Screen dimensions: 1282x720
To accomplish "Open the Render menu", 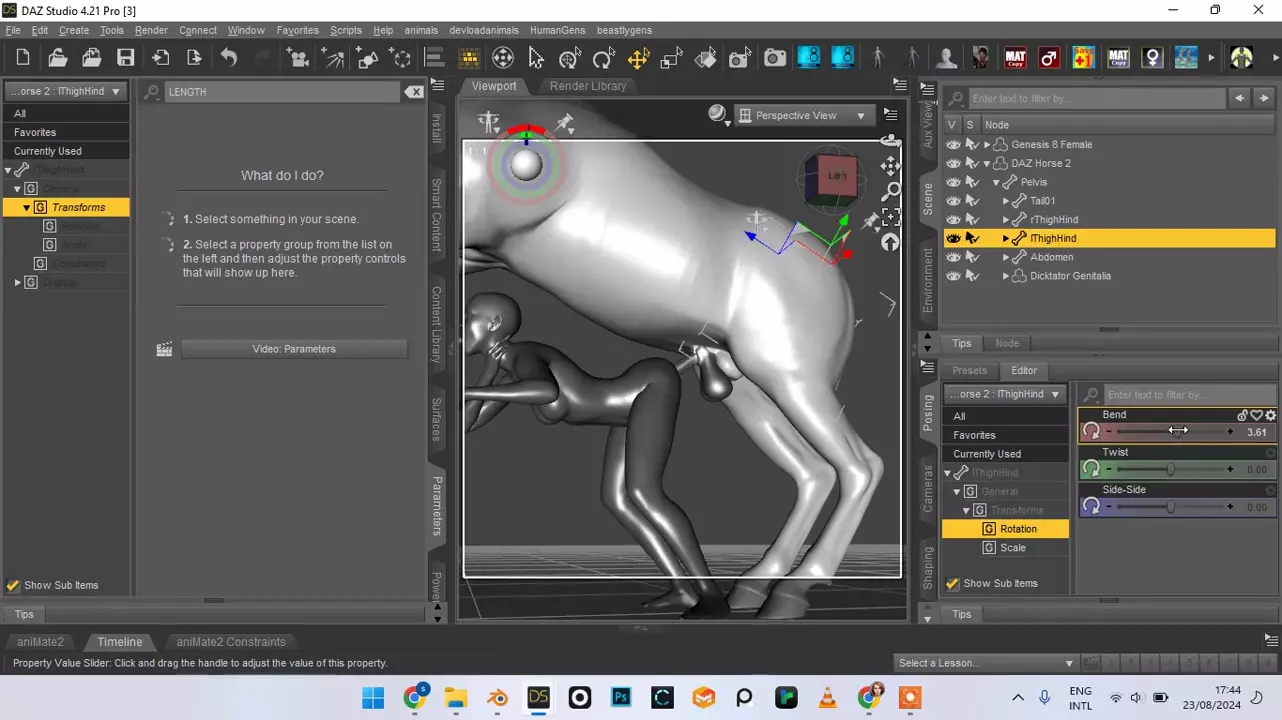I will [x=151, y=31].
